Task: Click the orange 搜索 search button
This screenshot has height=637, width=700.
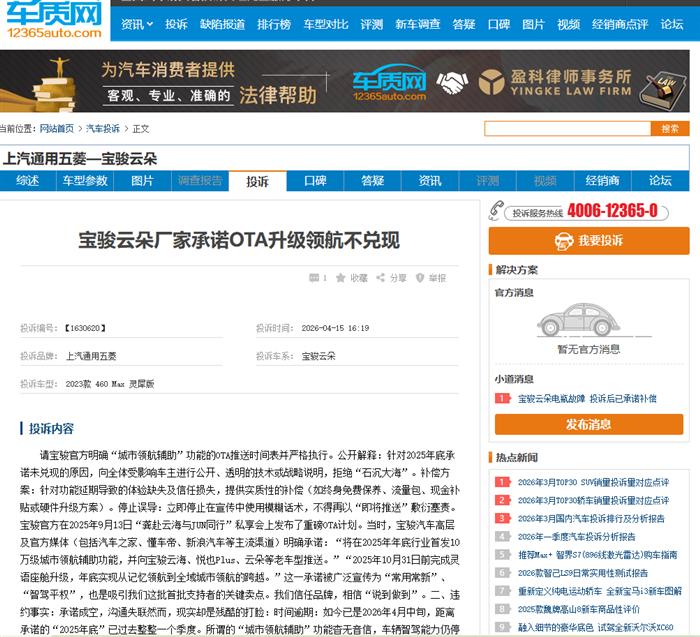Action: point(669,129)
